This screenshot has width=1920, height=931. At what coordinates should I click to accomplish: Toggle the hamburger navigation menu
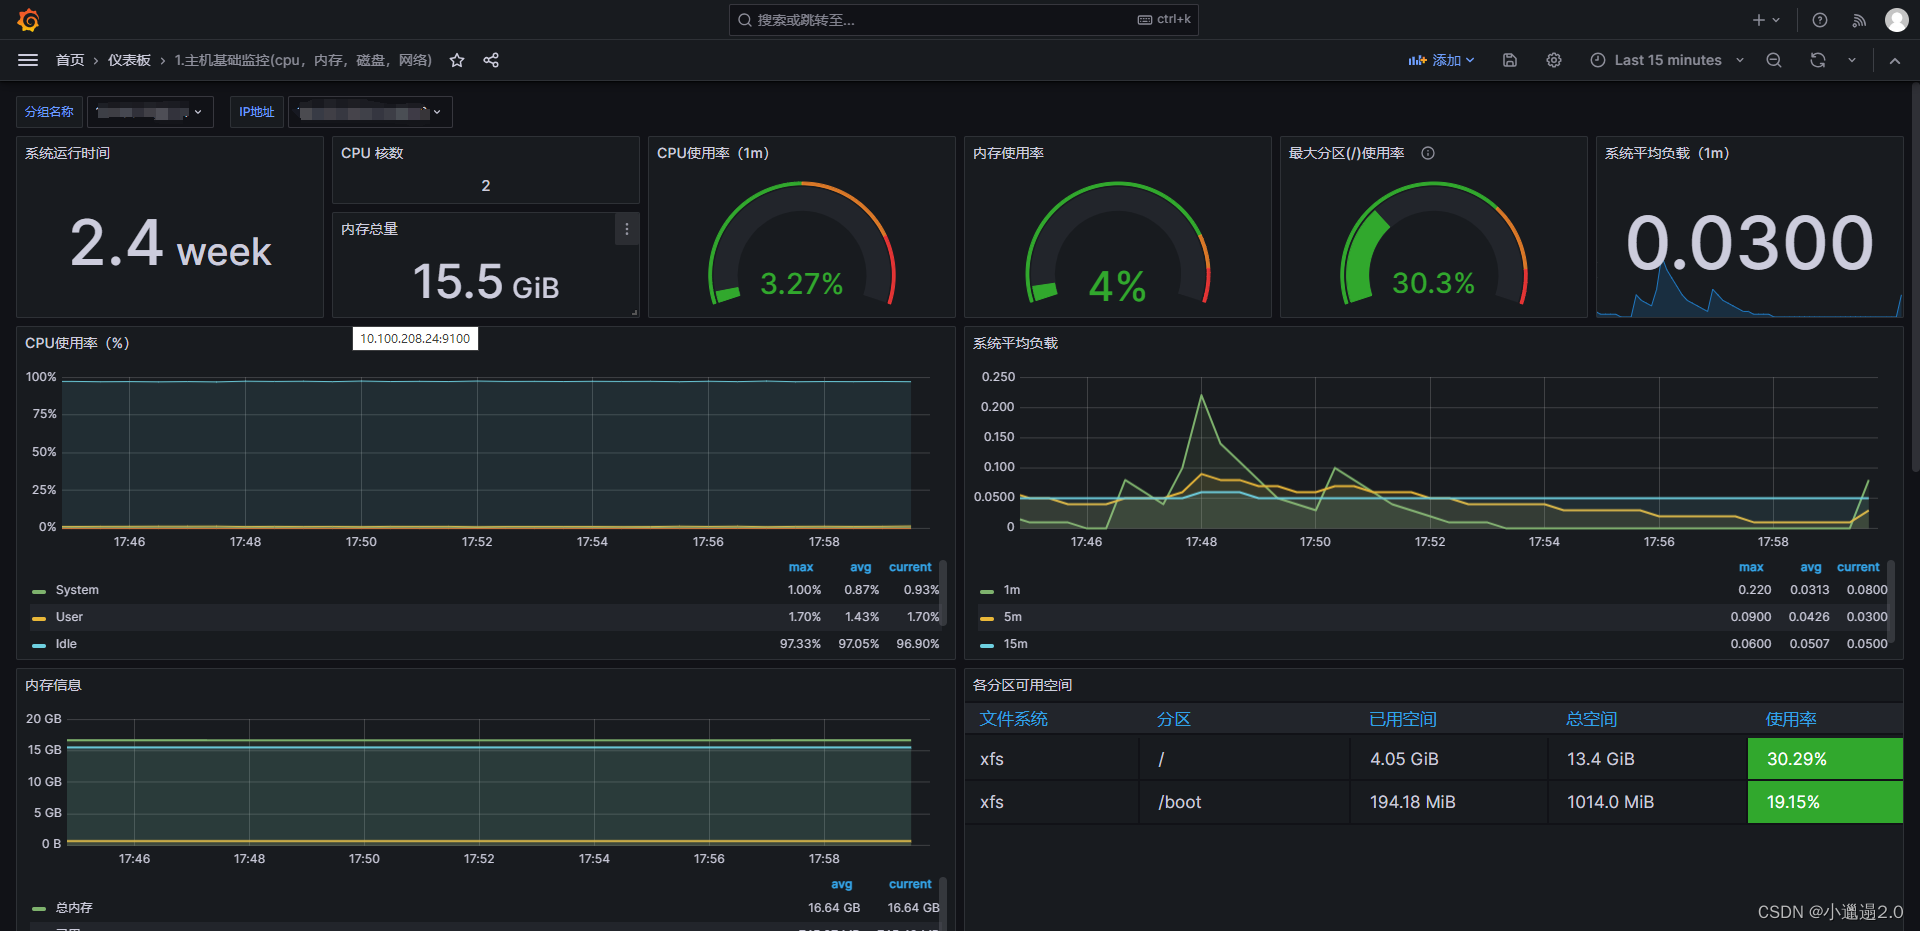pyautogui.click(x=28, y=60)
